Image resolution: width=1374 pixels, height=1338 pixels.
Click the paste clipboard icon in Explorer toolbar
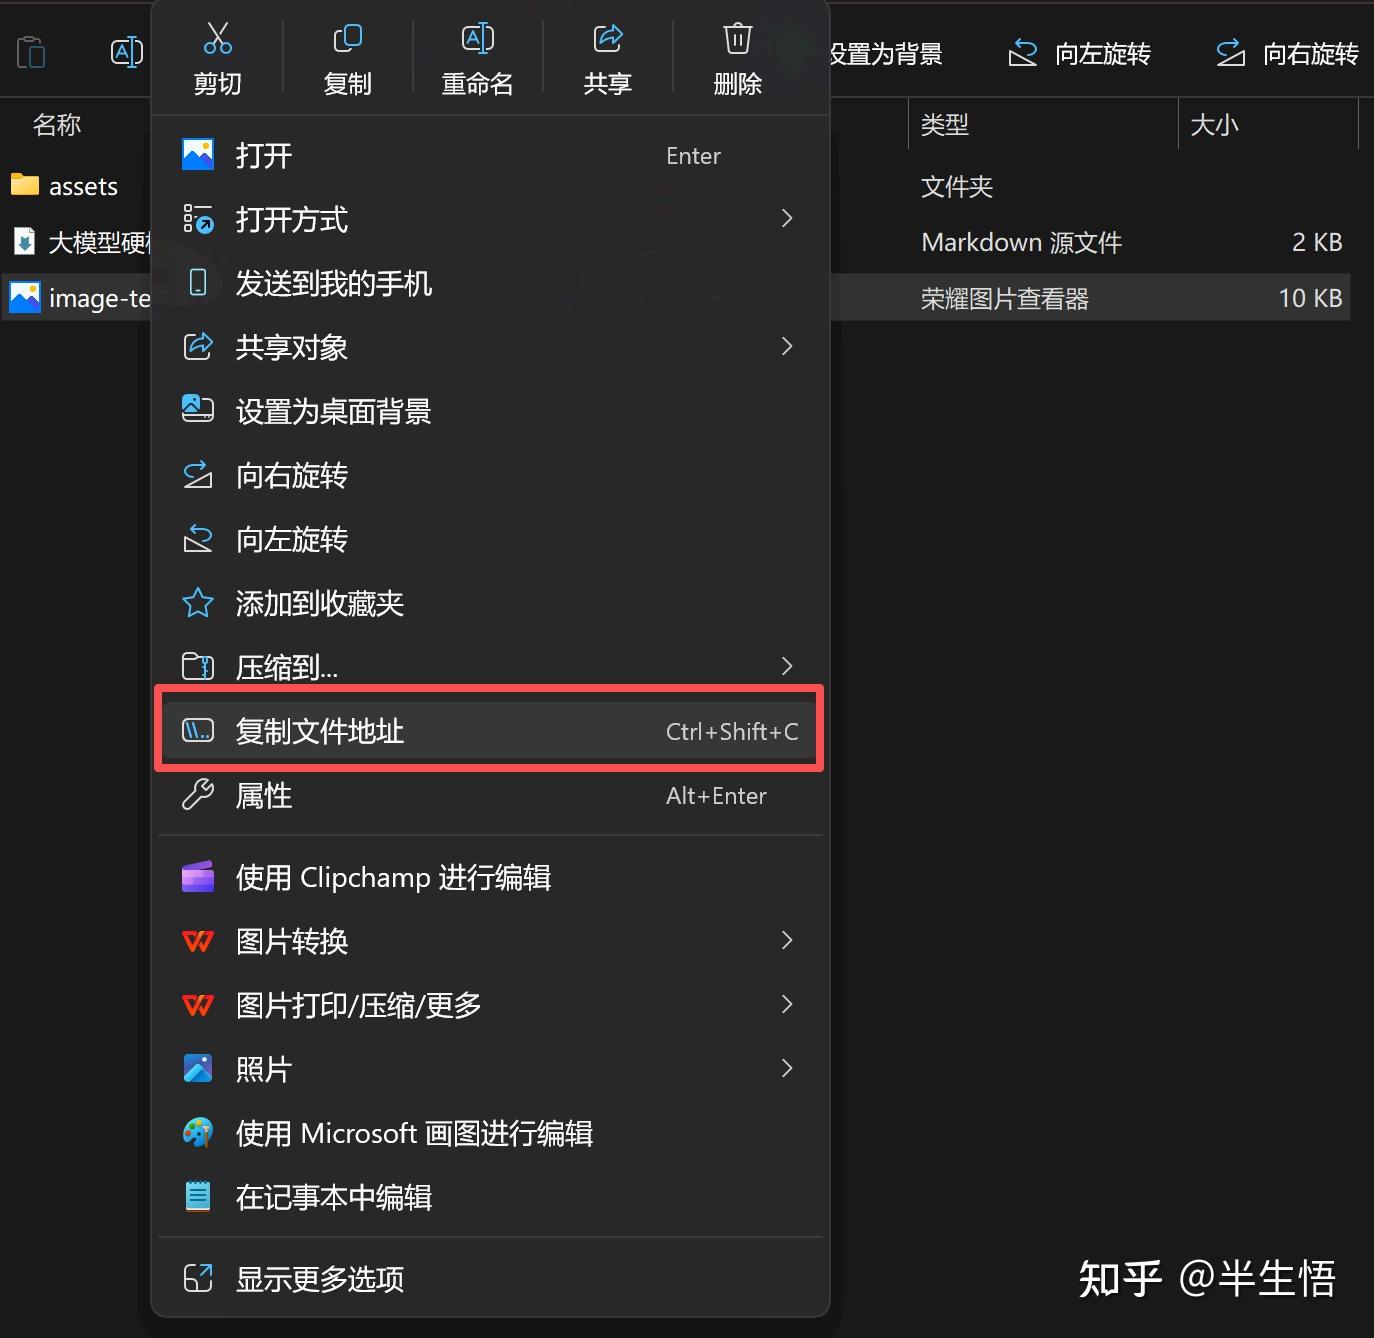point(31,52)
